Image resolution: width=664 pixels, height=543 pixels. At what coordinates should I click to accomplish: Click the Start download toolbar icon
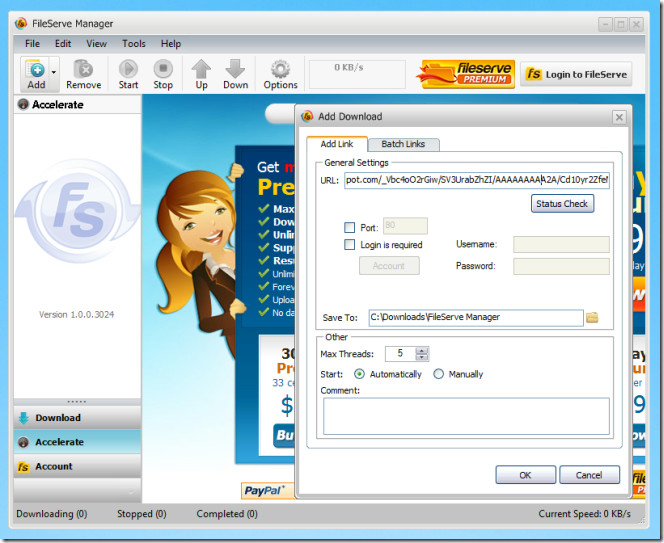128,74
